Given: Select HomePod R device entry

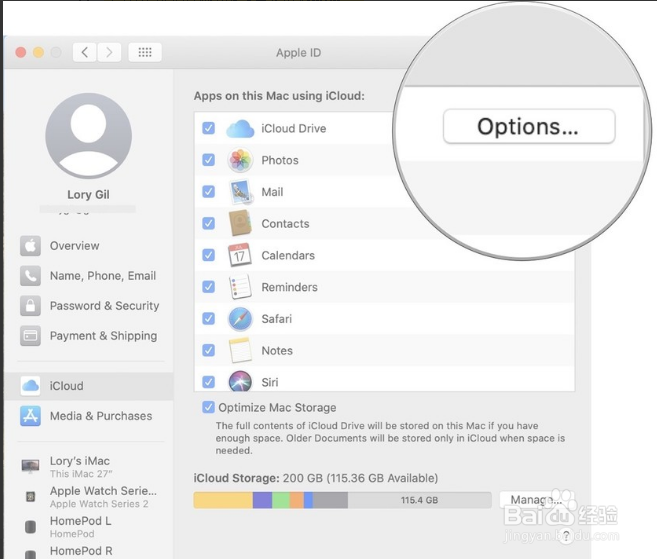Looking at the screenshot, I should coord(89,551).
